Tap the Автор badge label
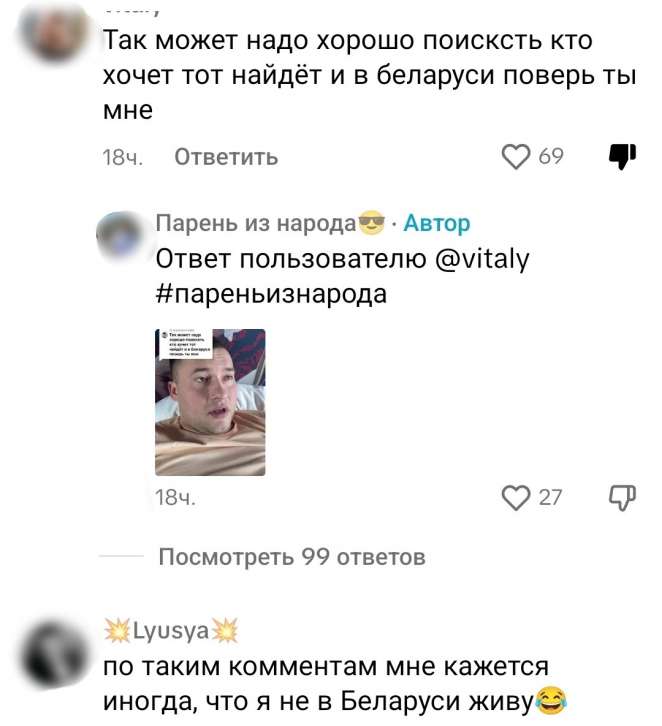Viewport: 662px width, 726px height. pos(437,224)
